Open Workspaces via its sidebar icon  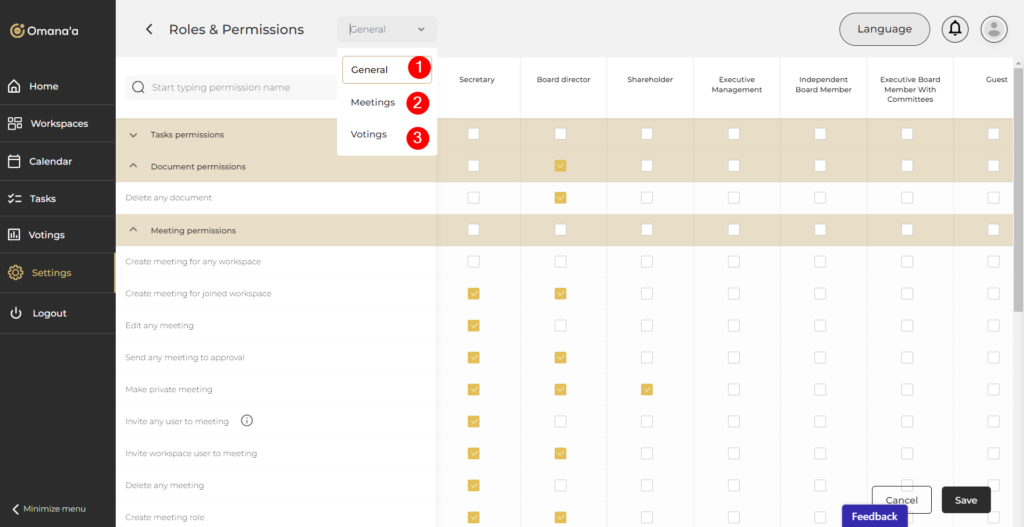click(x=14, y=124)
